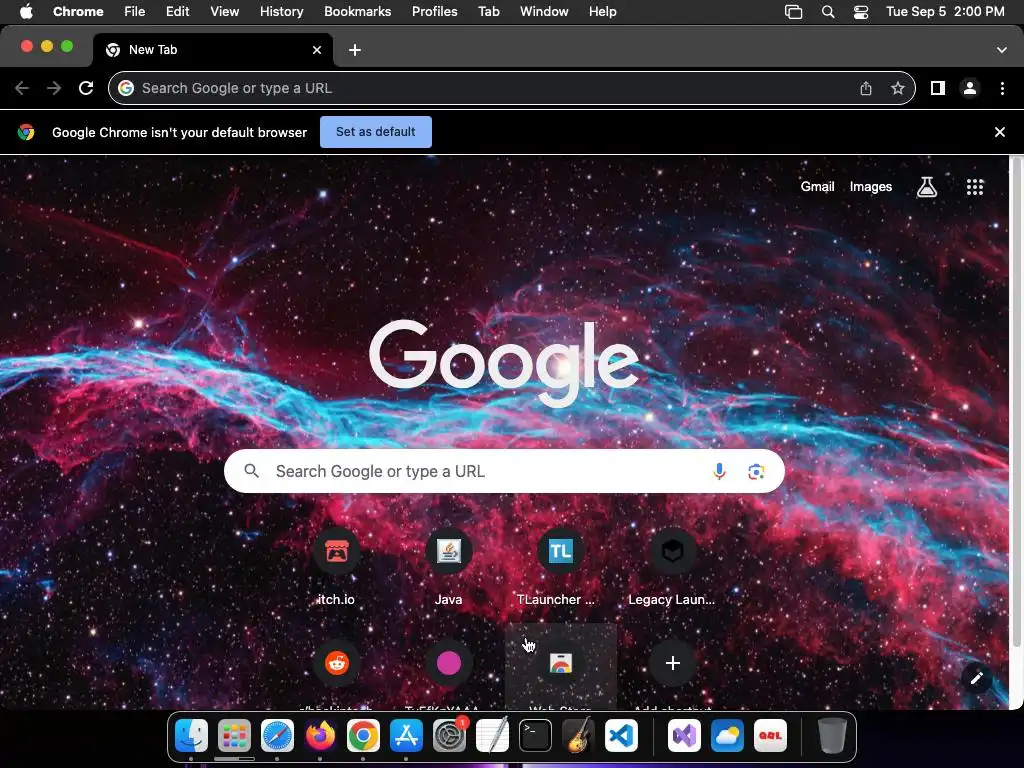Viewport: 1024px width, 768px height.
Task: Open Finder from the Dock
Action: [x=191, y=736]
